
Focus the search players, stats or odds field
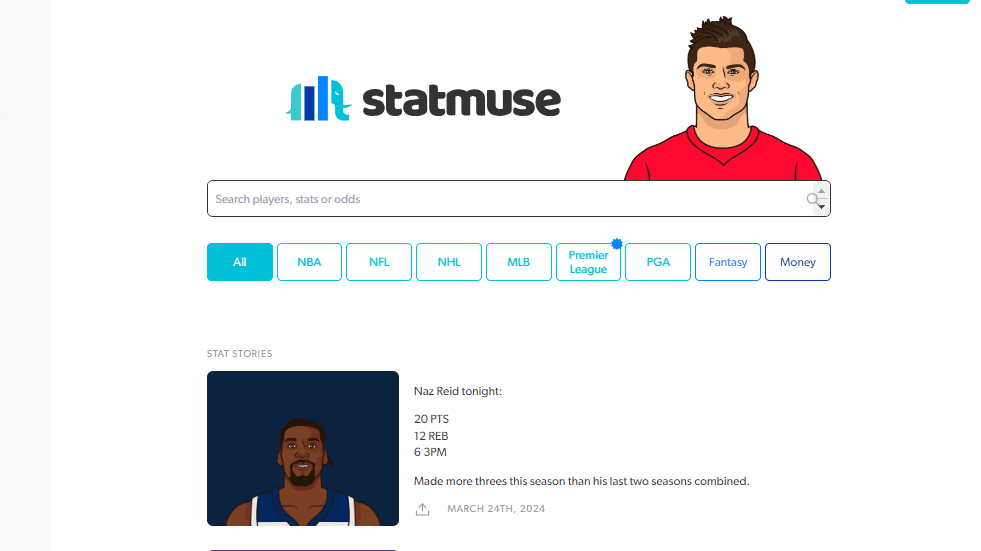pyautogui.click(x=519, y=199)
